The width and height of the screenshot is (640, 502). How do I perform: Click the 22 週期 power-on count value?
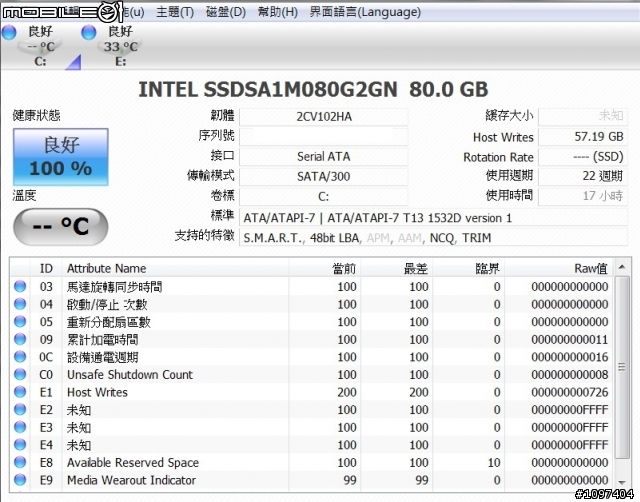point(583,176)
